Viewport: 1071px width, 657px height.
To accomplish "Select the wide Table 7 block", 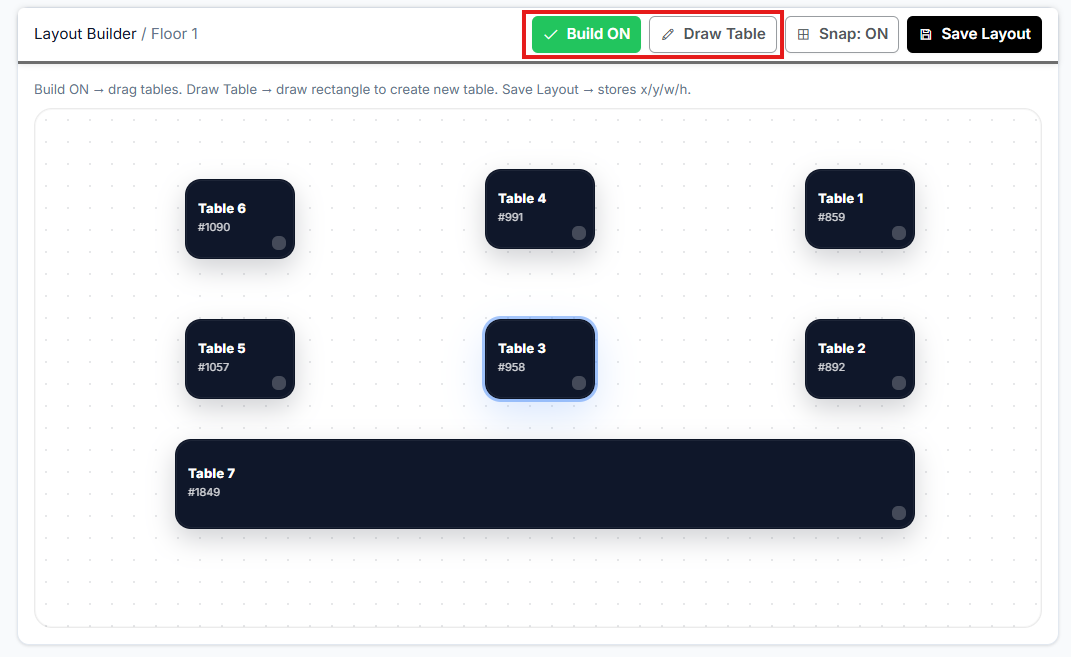I will click(545, 483).
